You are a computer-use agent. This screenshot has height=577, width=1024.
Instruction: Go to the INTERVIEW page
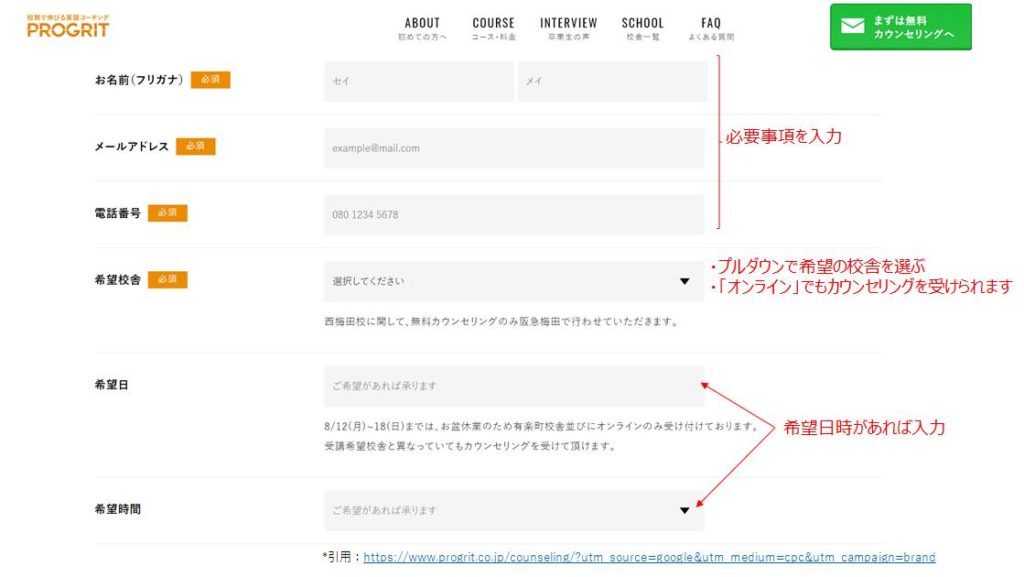click(x=568, y=28)
